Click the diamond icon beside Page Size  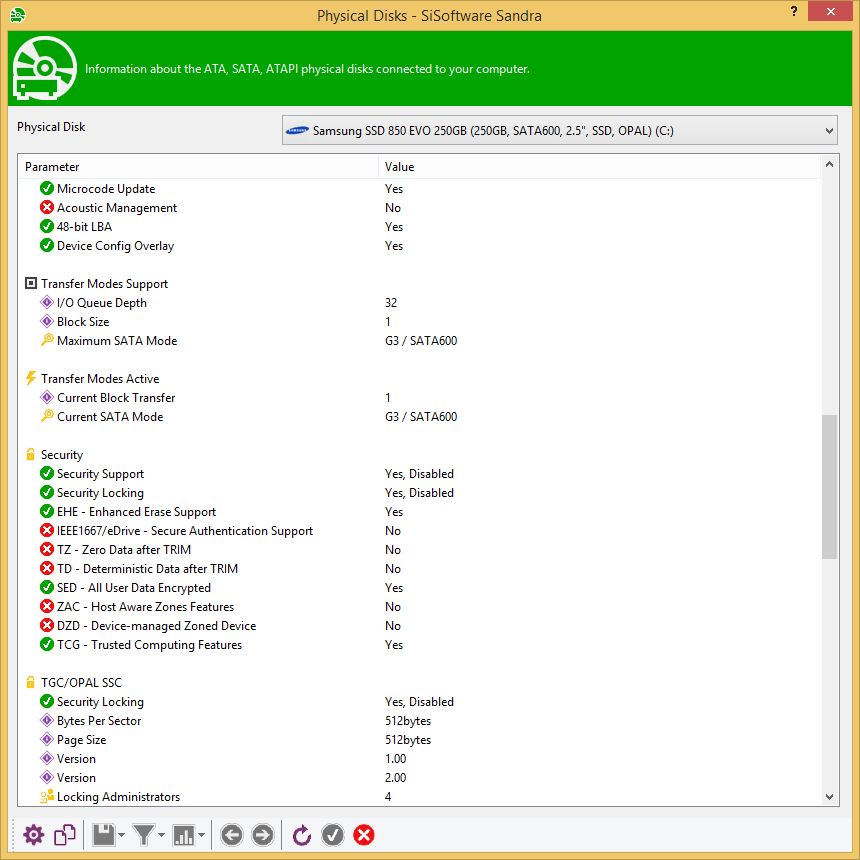point(47,739)
